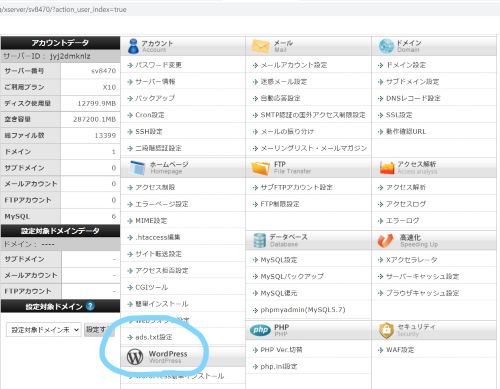Open the アクセス解析 link below its header
500x389 pixels.
point(406,187)
